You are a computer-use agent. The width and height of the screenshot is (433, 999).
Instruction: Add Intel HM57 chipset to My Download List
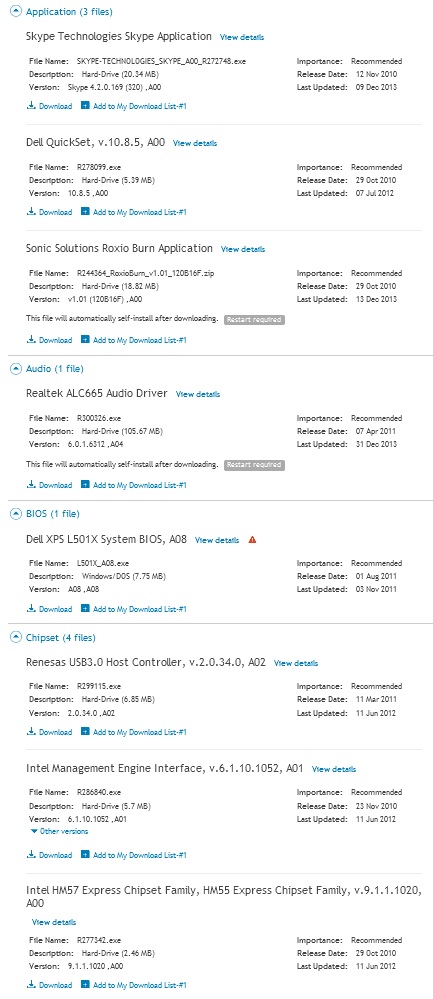[134, 985]
